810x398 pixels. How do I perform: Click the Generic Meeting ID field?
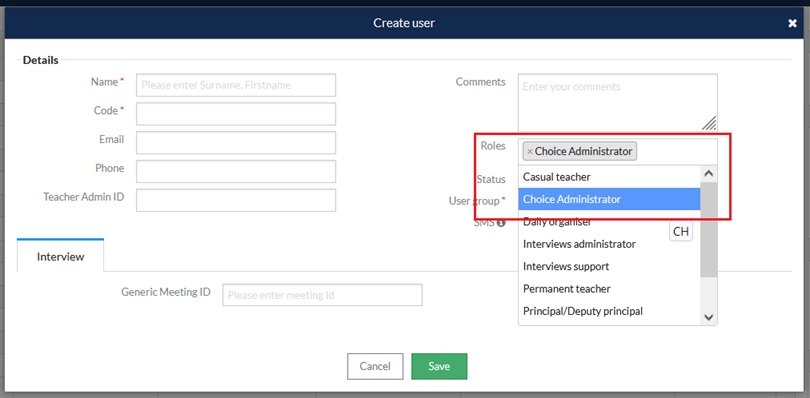322,295
